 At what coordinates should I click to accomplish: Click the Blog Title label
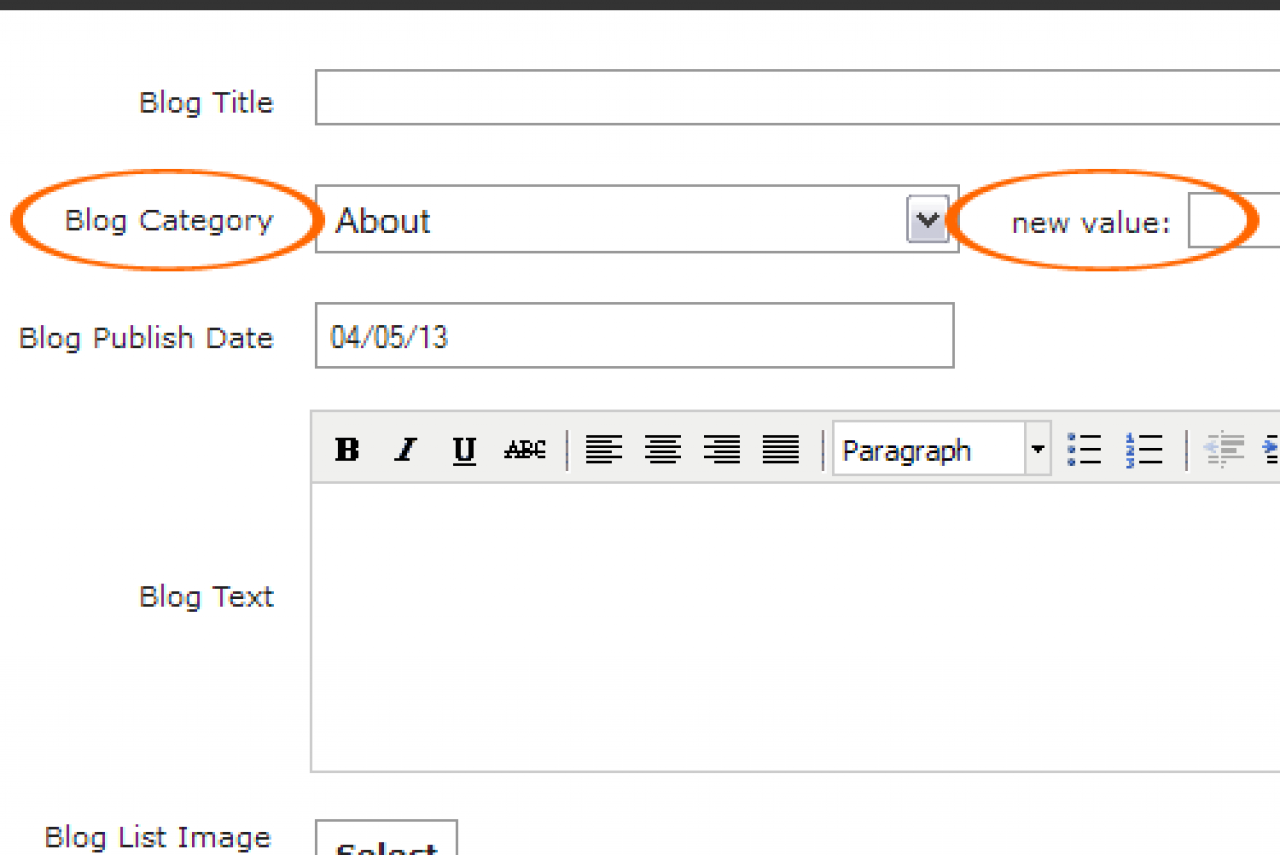[206, 102]
